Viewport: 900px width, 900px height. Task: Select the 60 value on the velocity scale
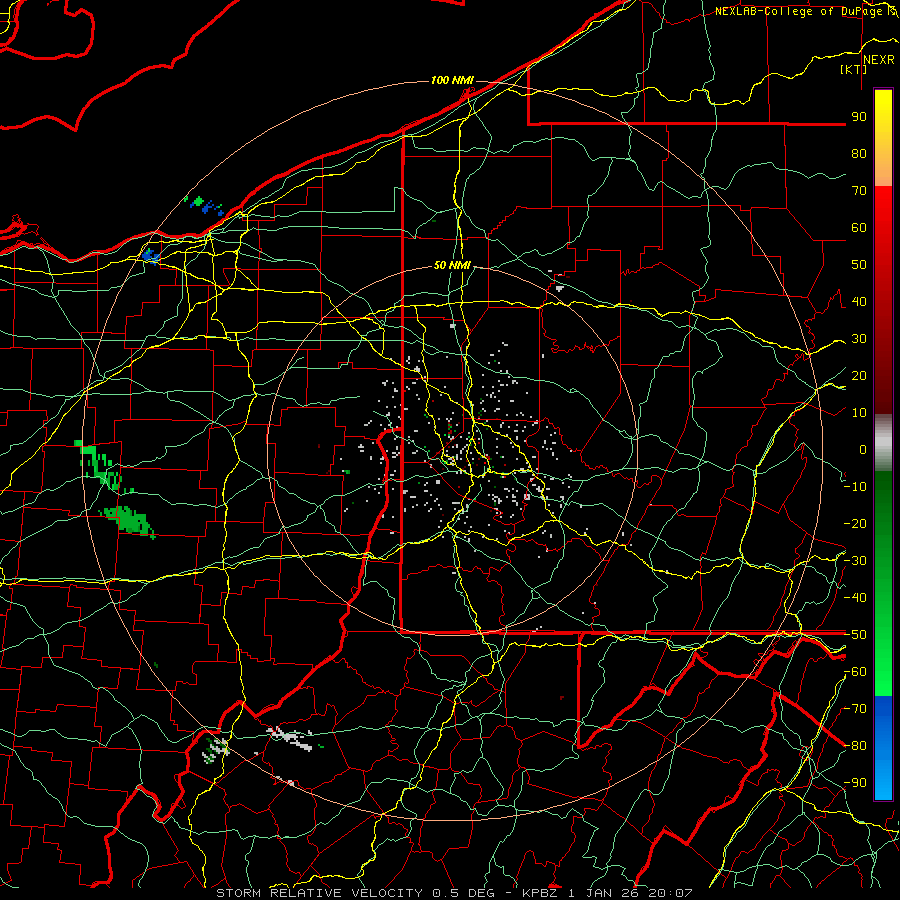click(x=859, y=227)
